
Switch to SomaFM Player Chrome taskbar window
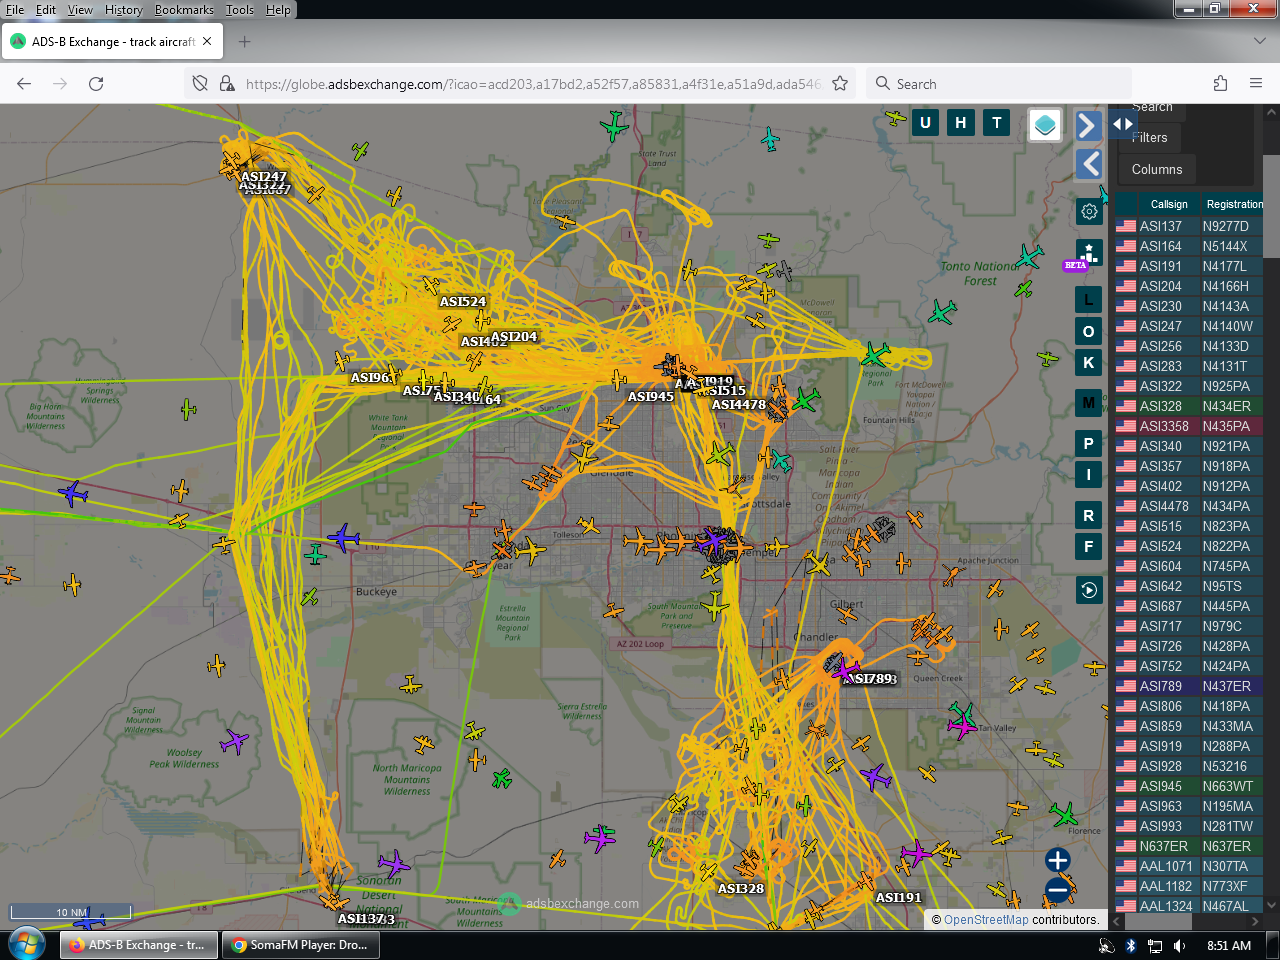pos(300,945)
